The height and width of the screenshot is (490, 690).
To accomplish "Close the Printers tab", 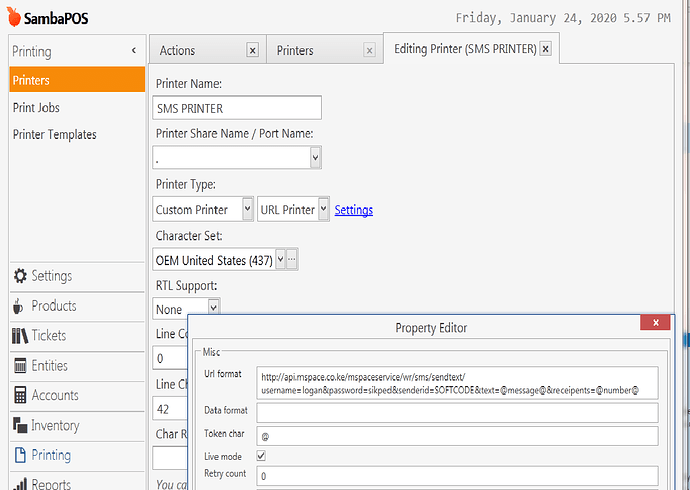I will [x=370, y=51].
